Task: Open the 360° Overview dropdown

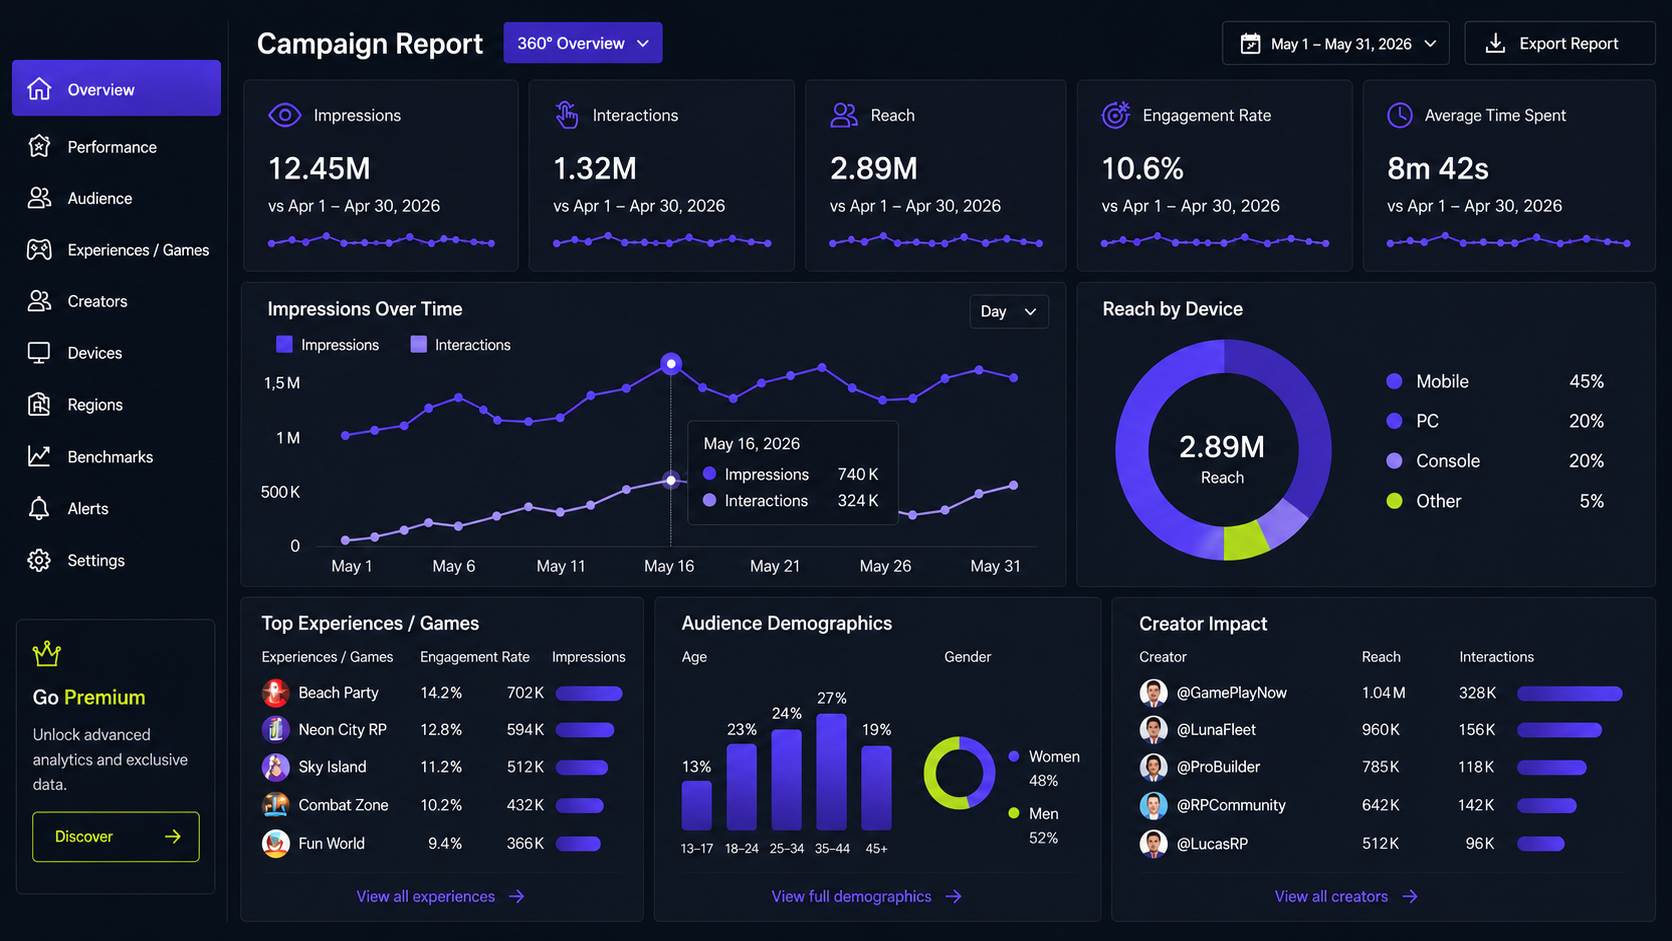Action: point(583,43)
